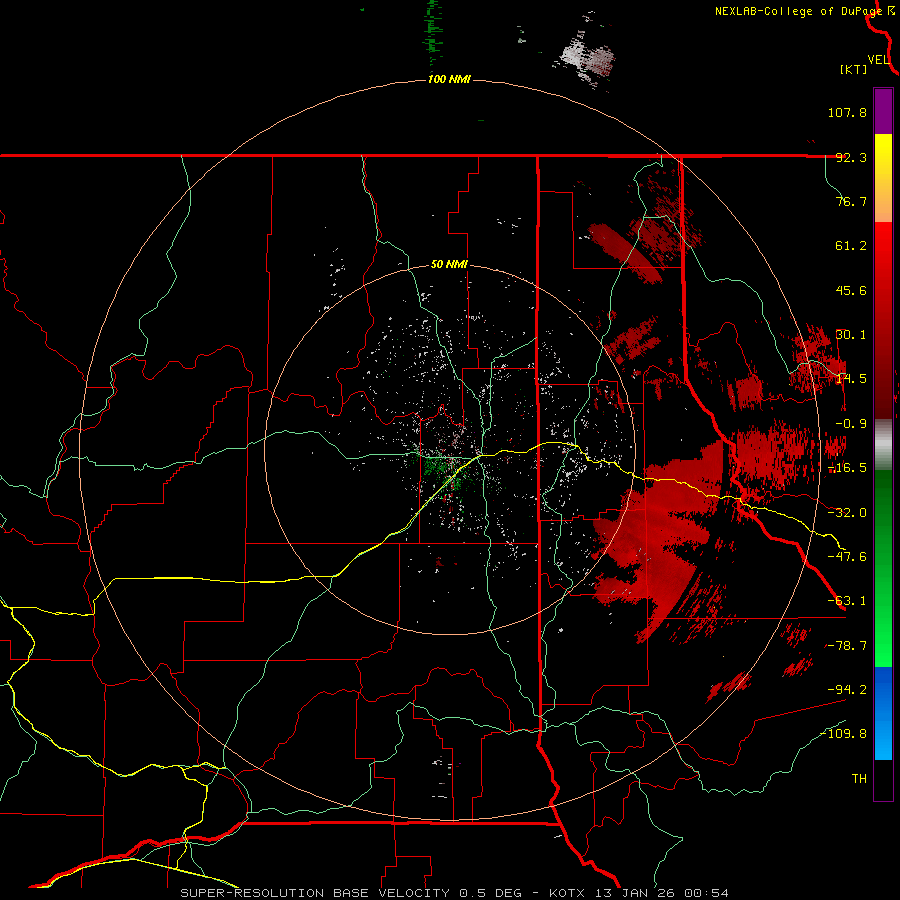The height and width of the screenshot is (900, 900).
Task: Click the 76.7 velocity scale value
Action: (x=851, y=202)
